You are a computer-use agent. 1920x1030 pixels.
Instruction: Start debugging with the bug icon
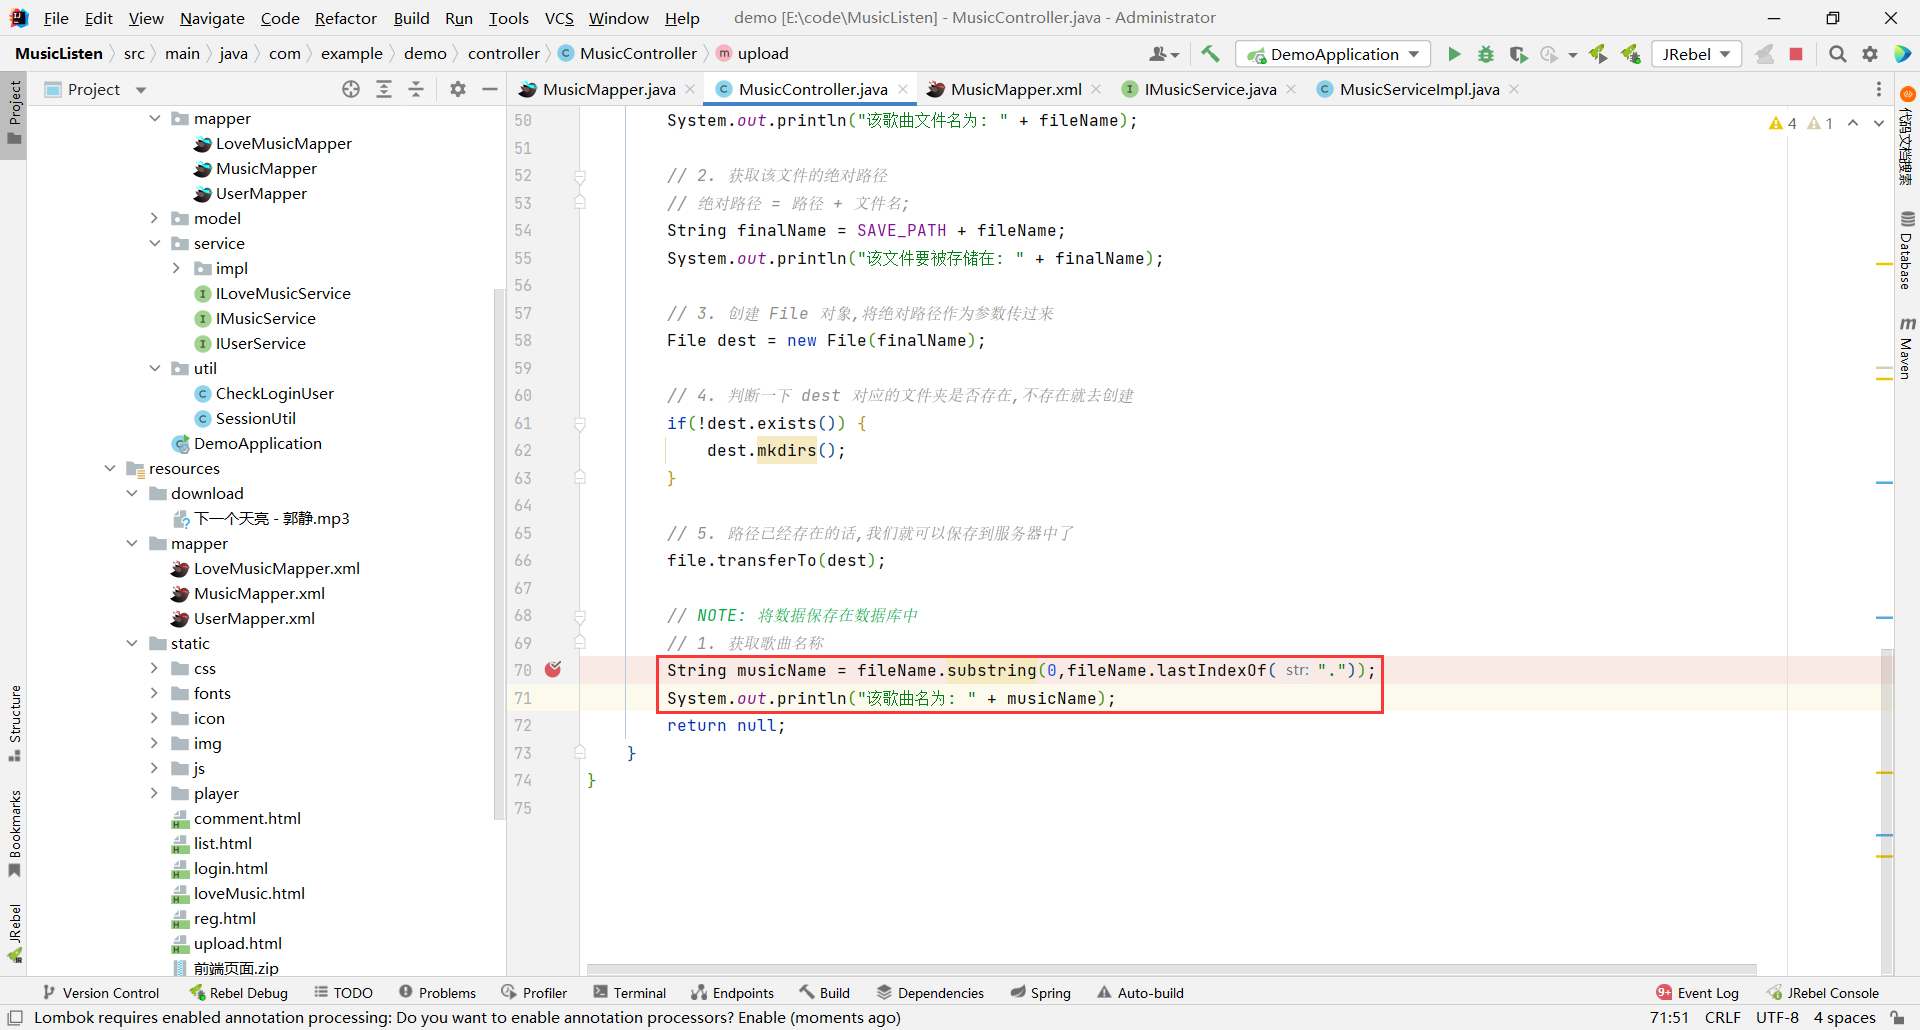(x=1486, y=54)
